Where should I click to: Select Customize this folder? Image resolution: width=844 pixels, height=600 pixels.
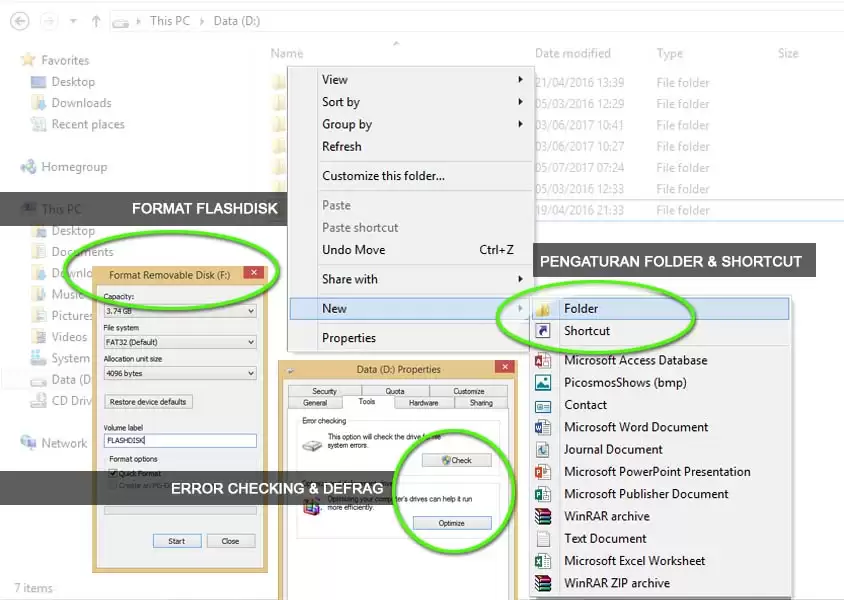[x=412, y=176]
